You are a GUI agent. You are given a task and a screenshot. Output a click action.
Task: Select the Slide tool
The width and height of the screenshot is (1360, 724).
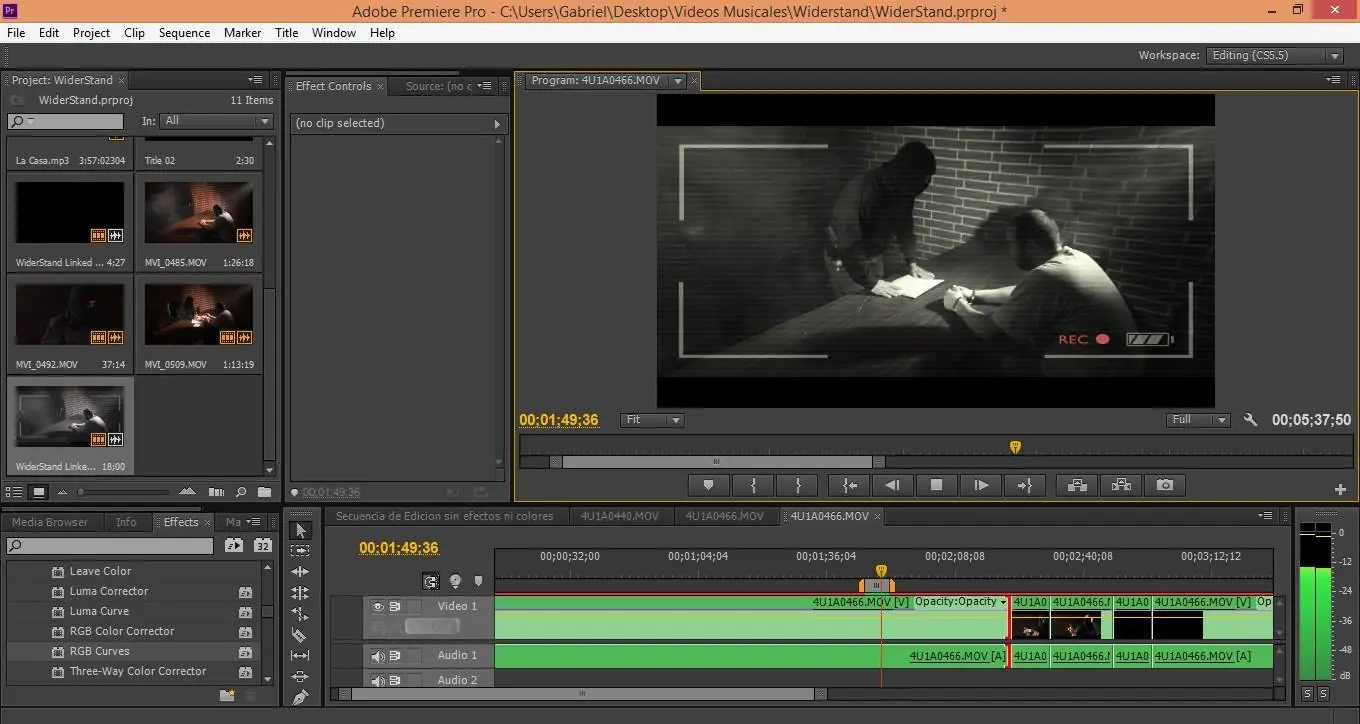pyautogui.click(x=301, y=677)
